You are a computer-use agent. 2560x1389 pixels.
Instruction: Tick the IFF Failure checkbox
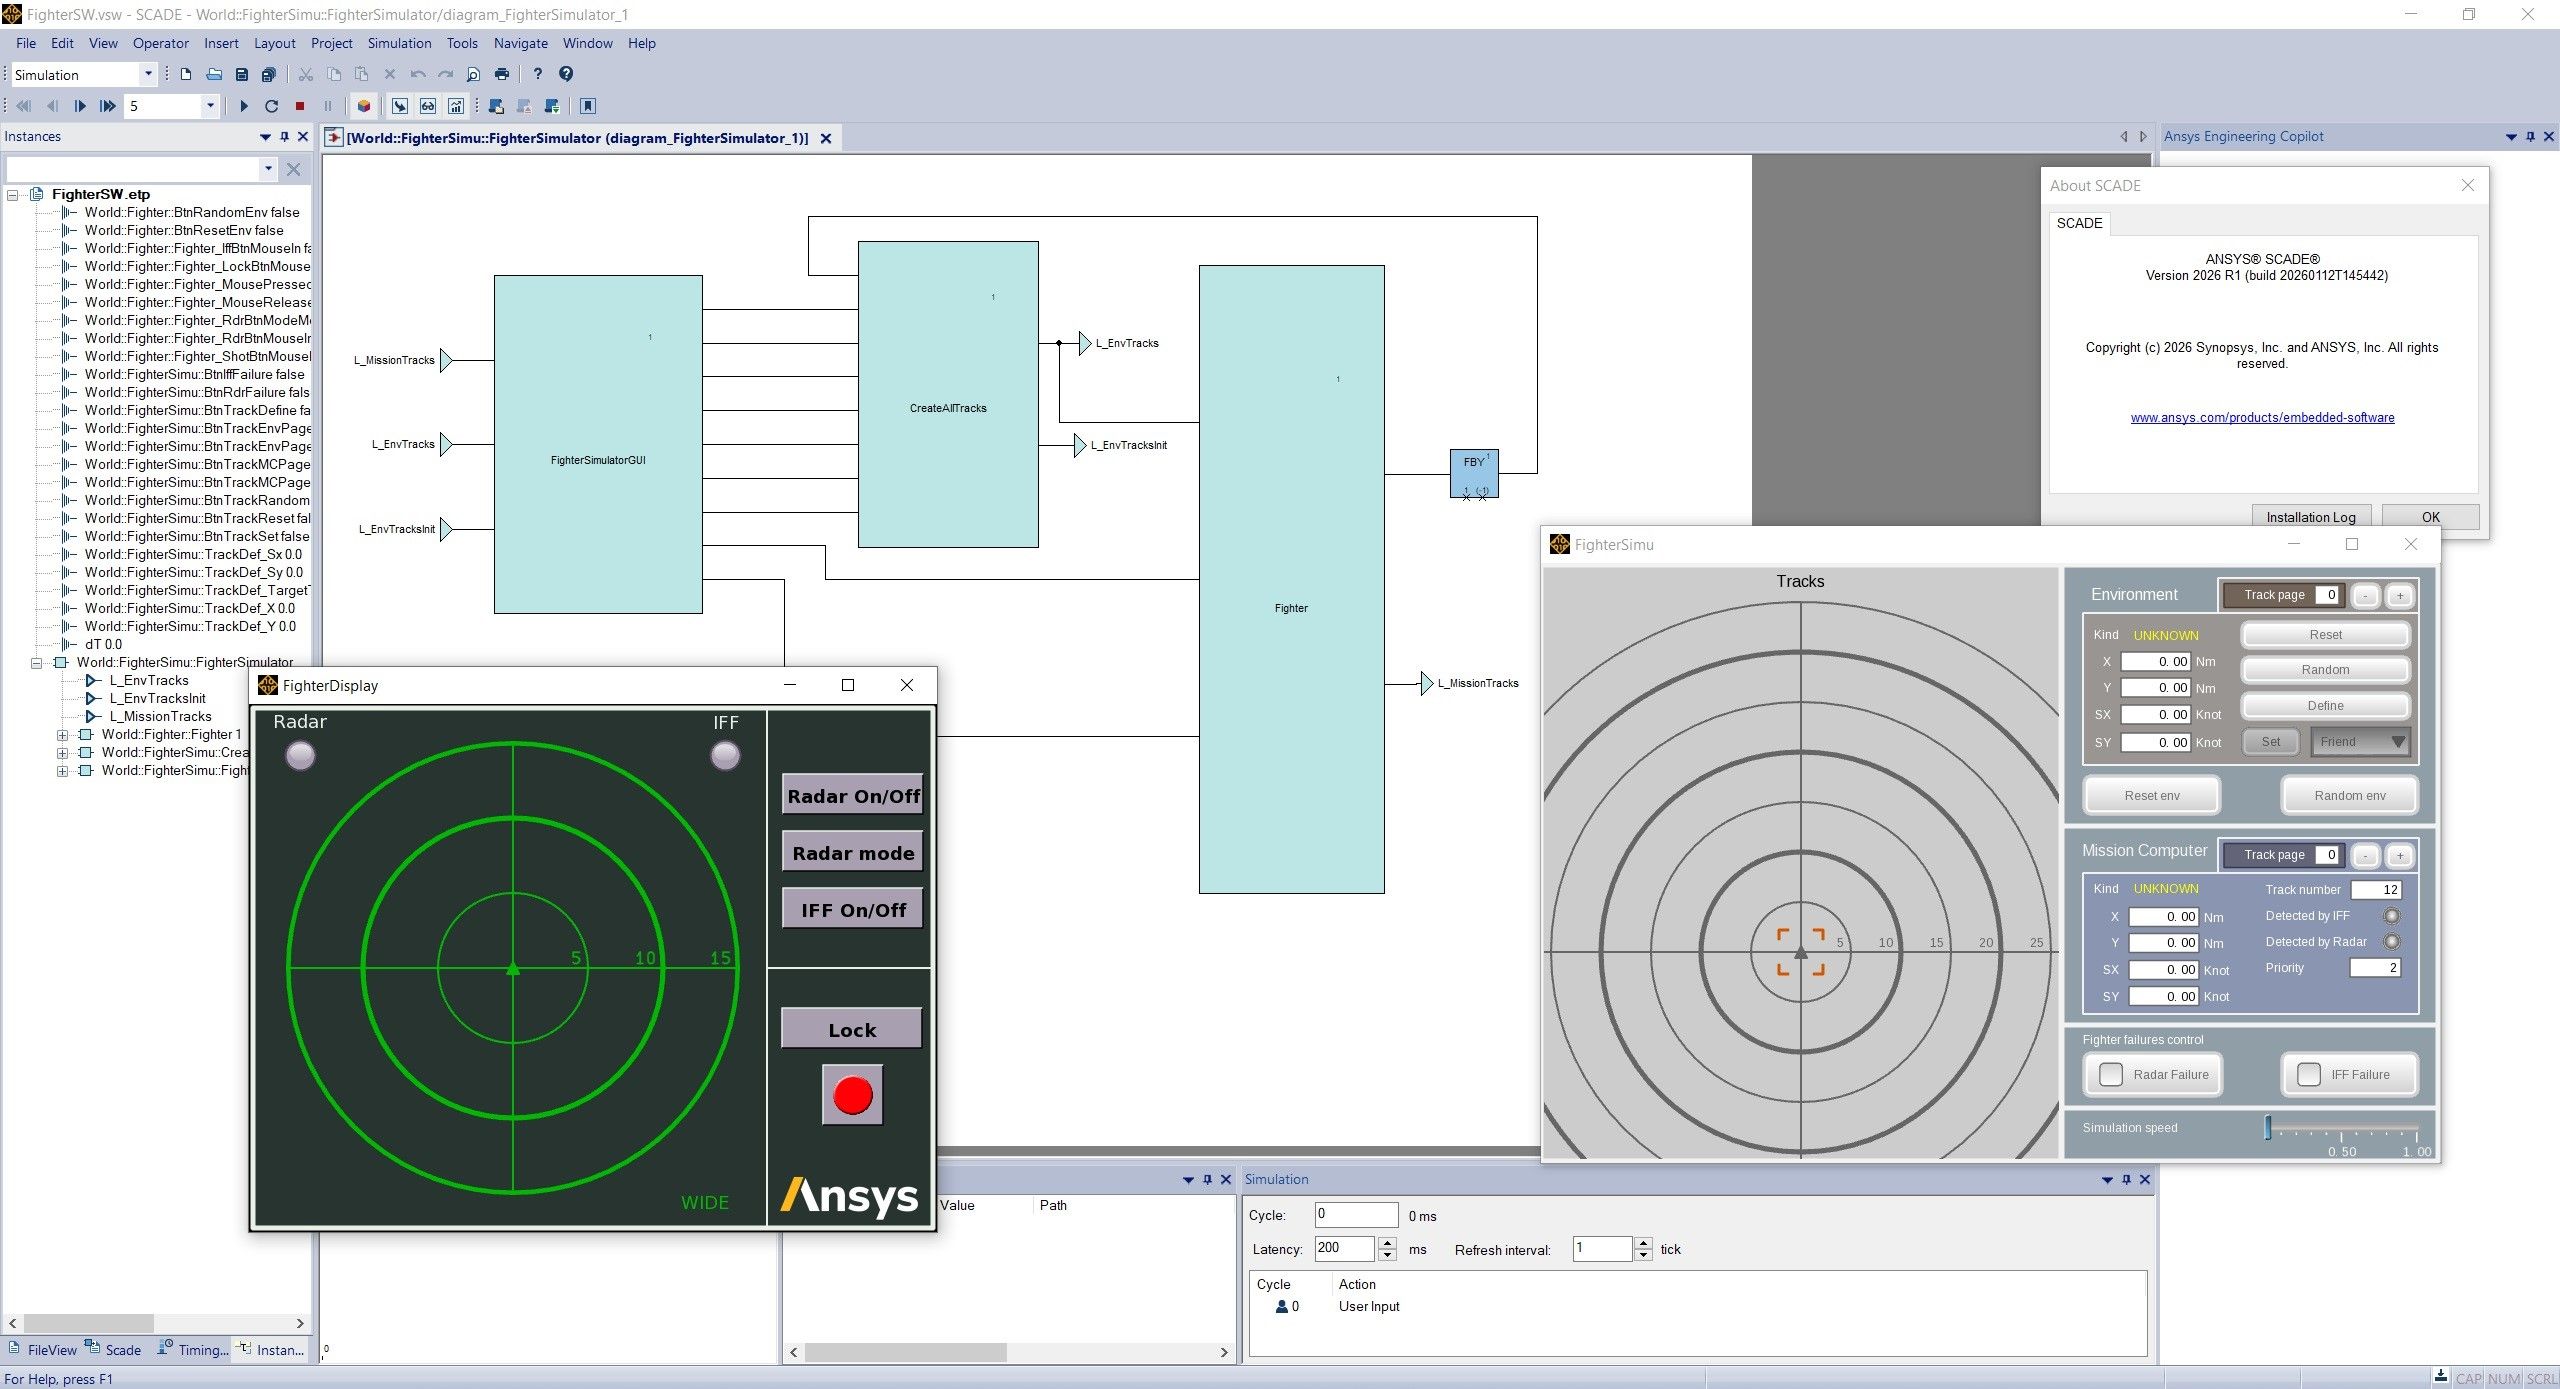(x=2309, y=1074)
